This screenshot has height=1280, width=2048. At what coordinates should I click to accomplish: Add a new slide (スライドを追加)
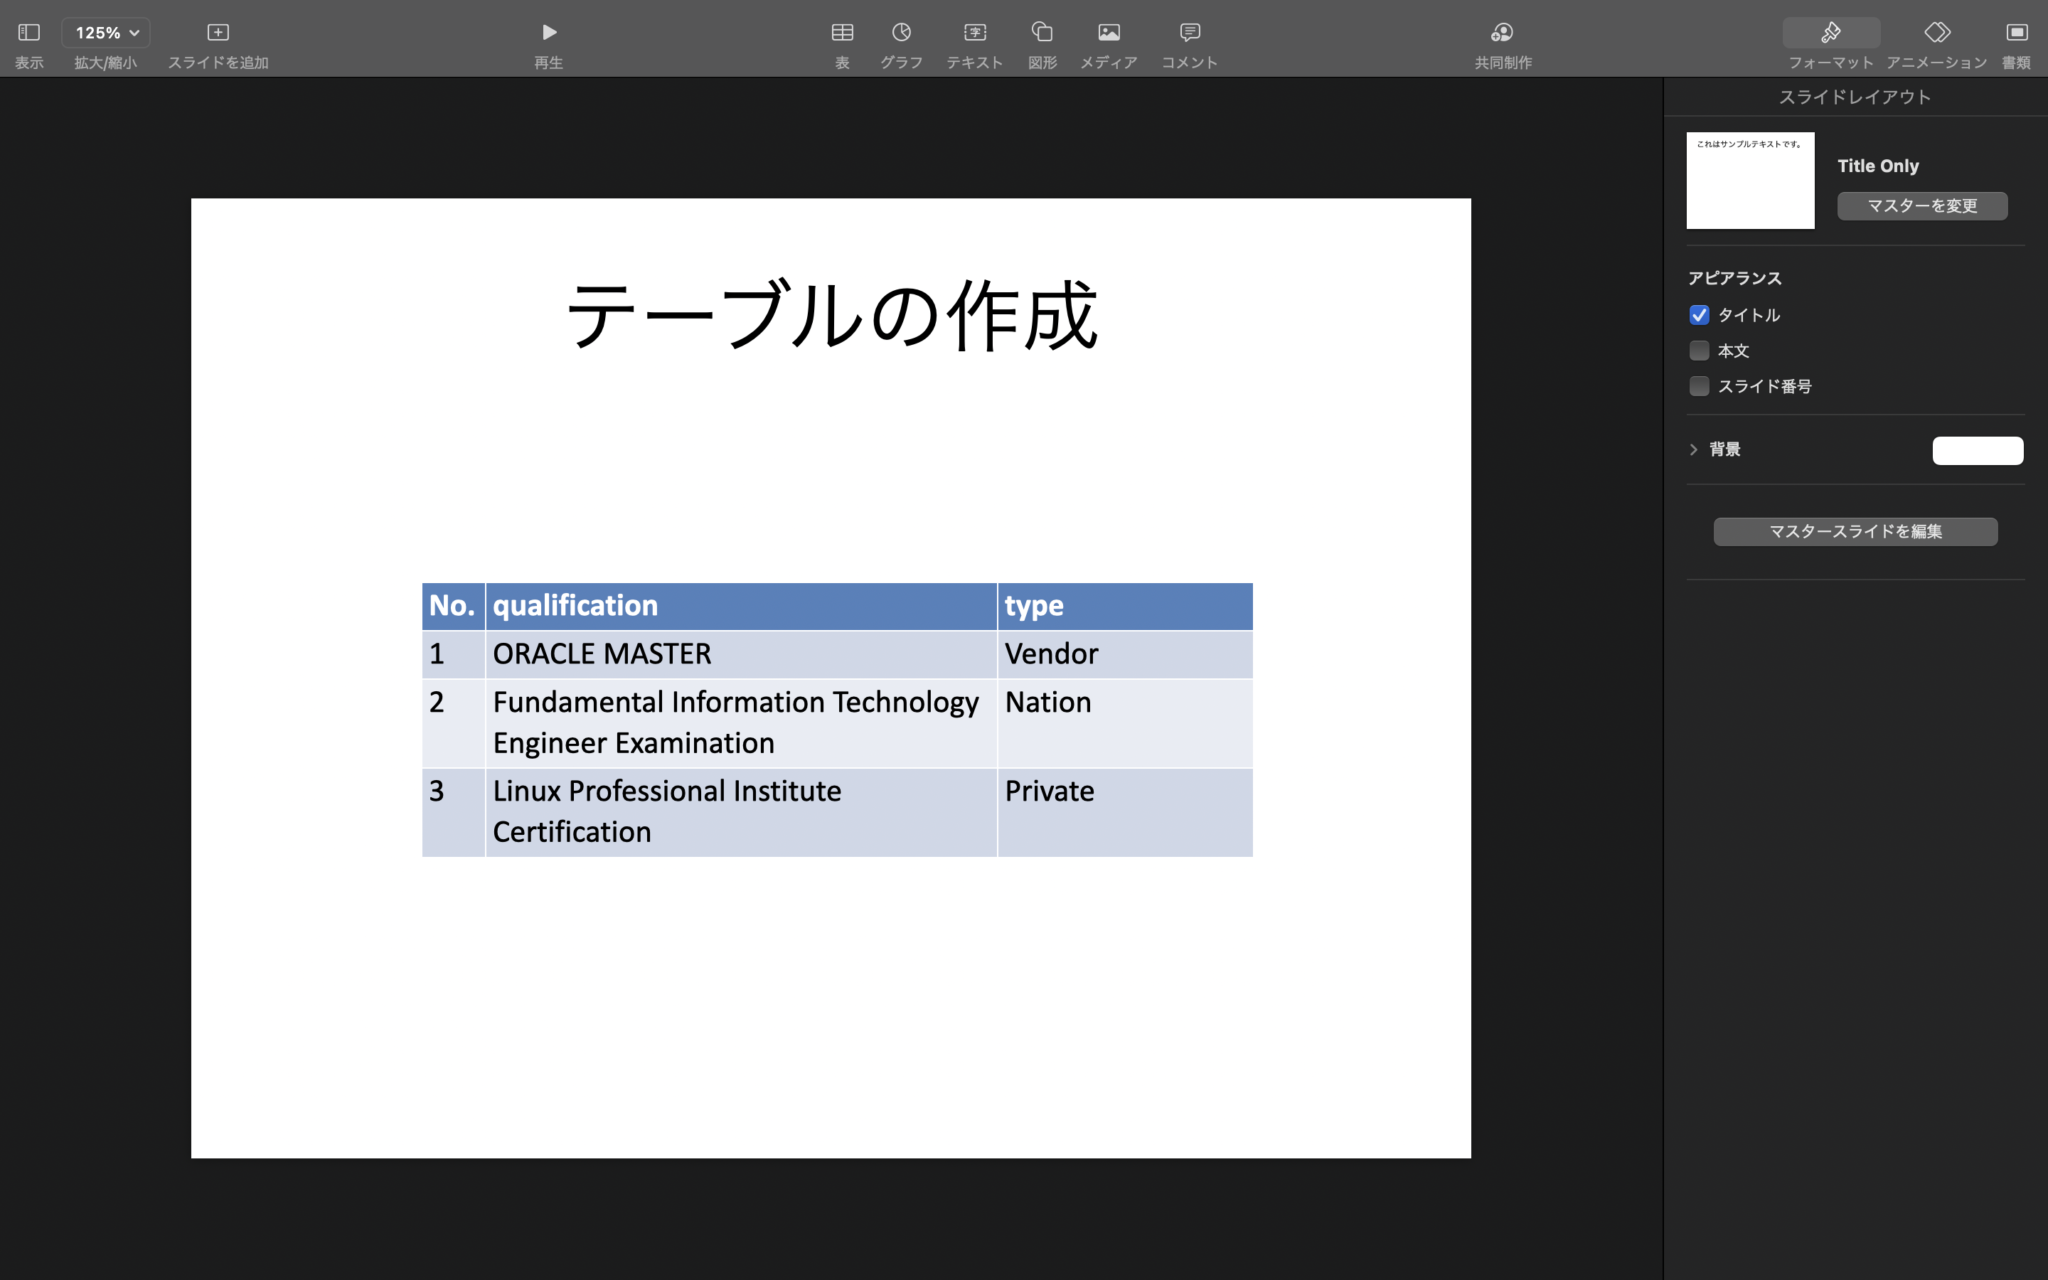pos(218,33)
